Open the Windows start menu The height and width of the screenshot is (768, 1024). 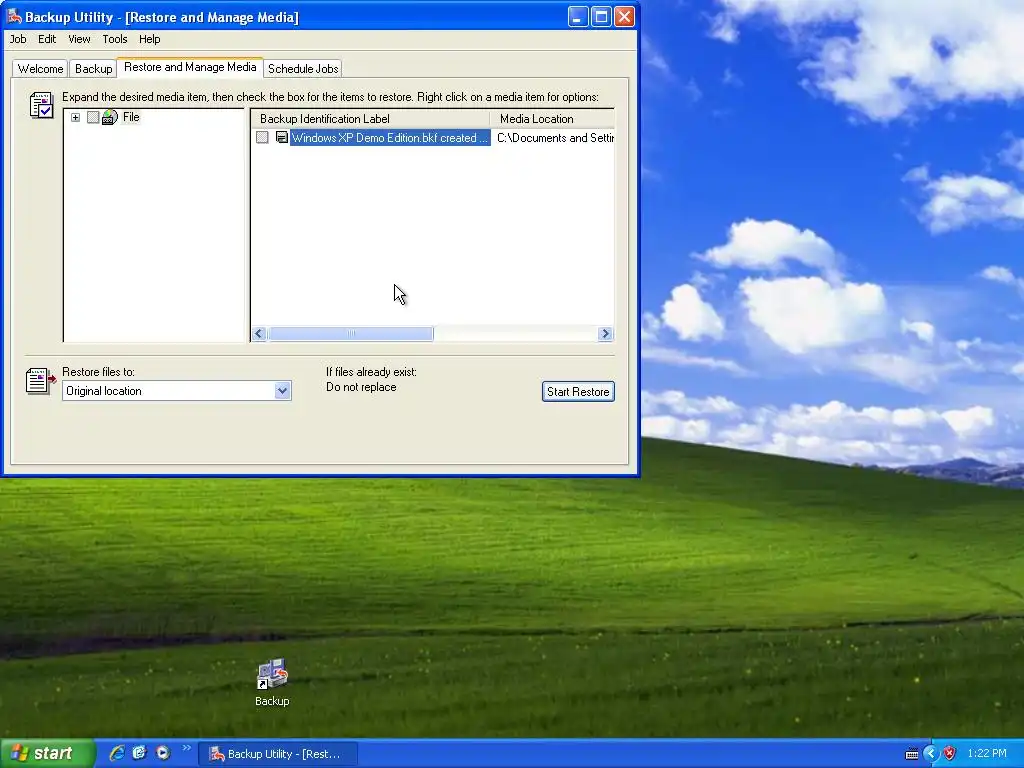pos(46,754)
